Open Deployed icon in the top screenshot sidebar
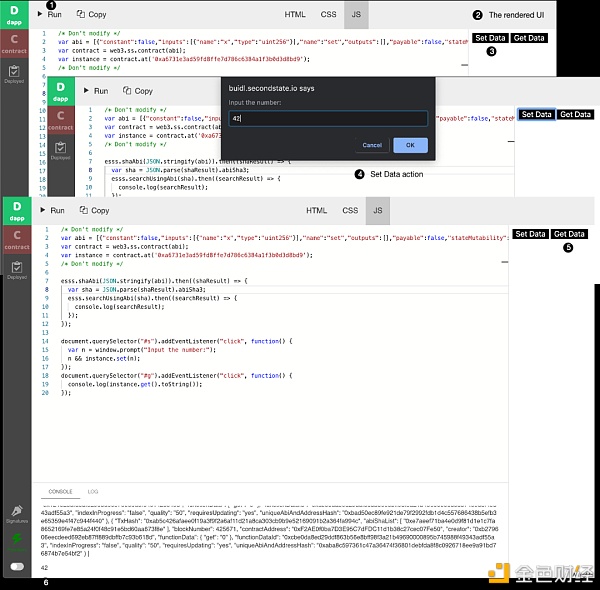Image resolution: width=600 pixels, height=590 pixels. [14, 74]
